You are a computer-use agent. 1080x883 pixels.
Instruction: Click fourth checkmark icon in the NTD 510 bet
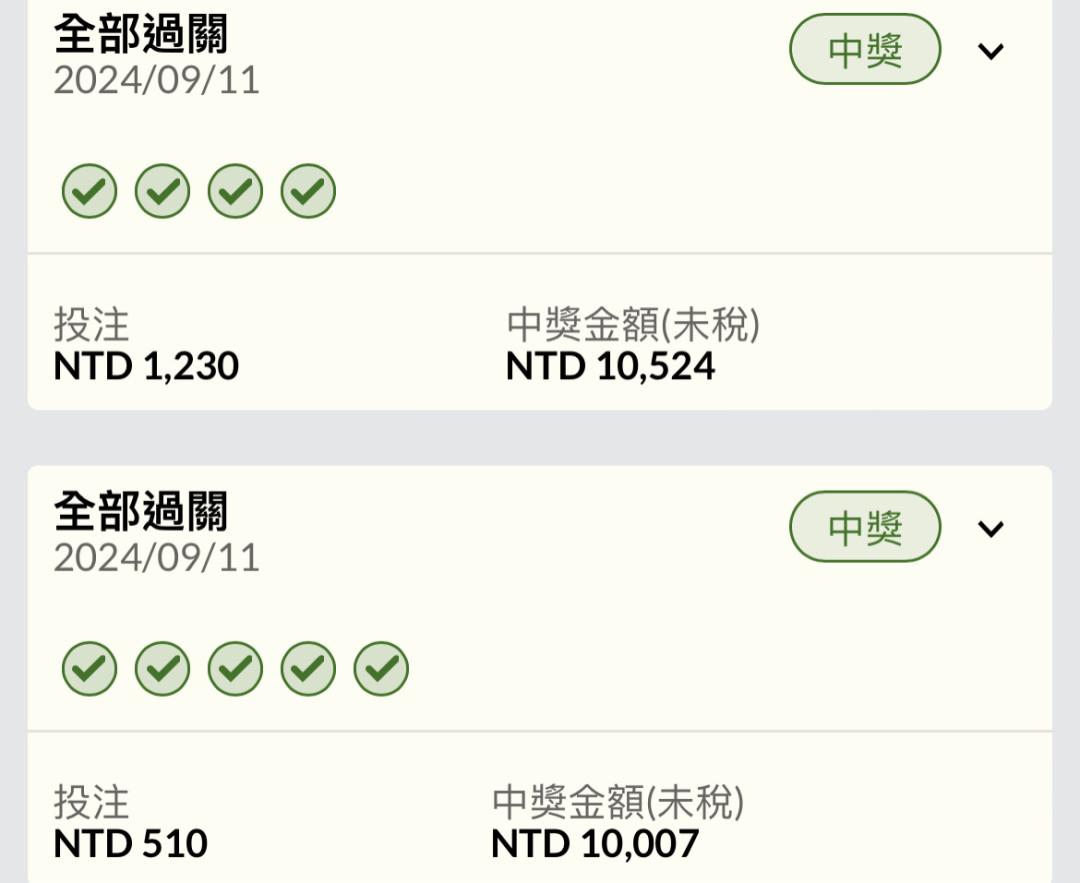308,668
